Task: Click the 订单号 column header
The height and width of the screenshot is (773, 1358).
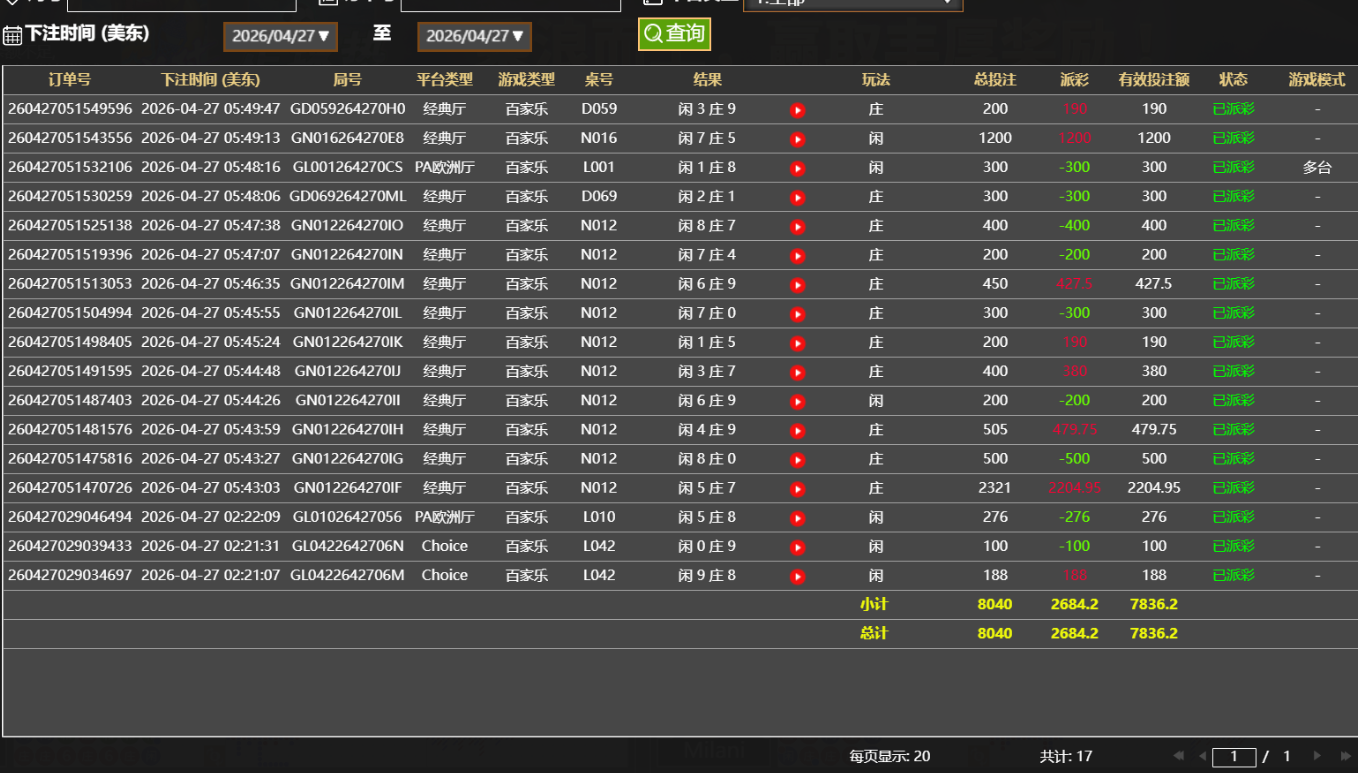Action: click(70, 80)
